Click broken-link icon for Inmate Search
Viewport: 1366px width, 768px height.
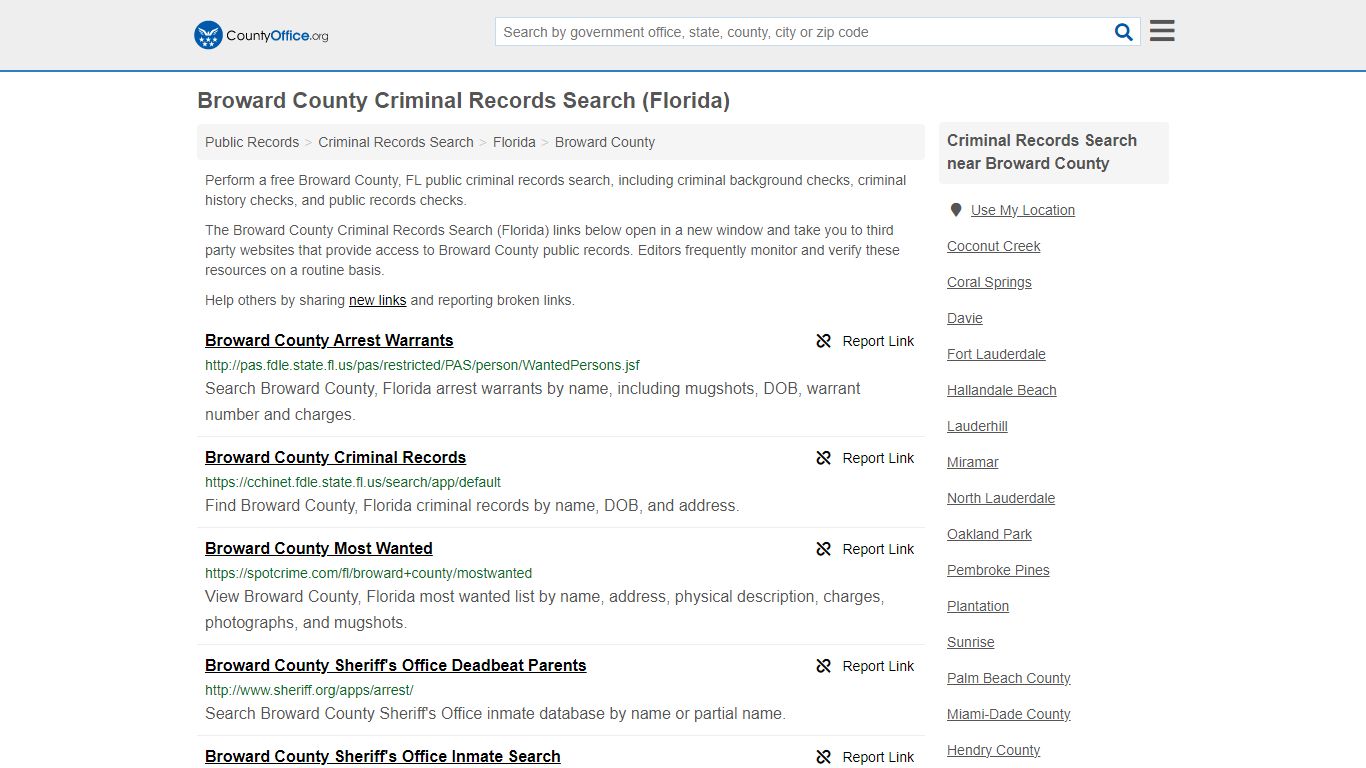click(824, 757)
